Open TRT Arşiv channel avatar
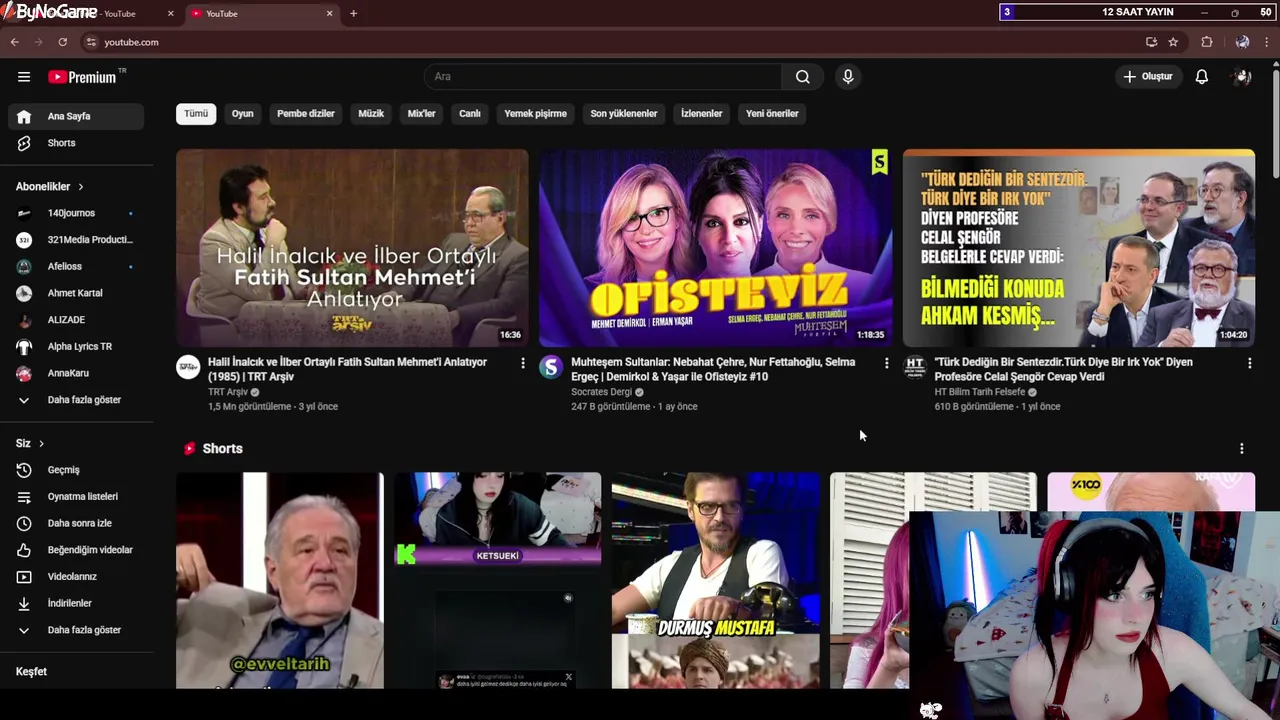1280x720 pixels. [188, 367]
